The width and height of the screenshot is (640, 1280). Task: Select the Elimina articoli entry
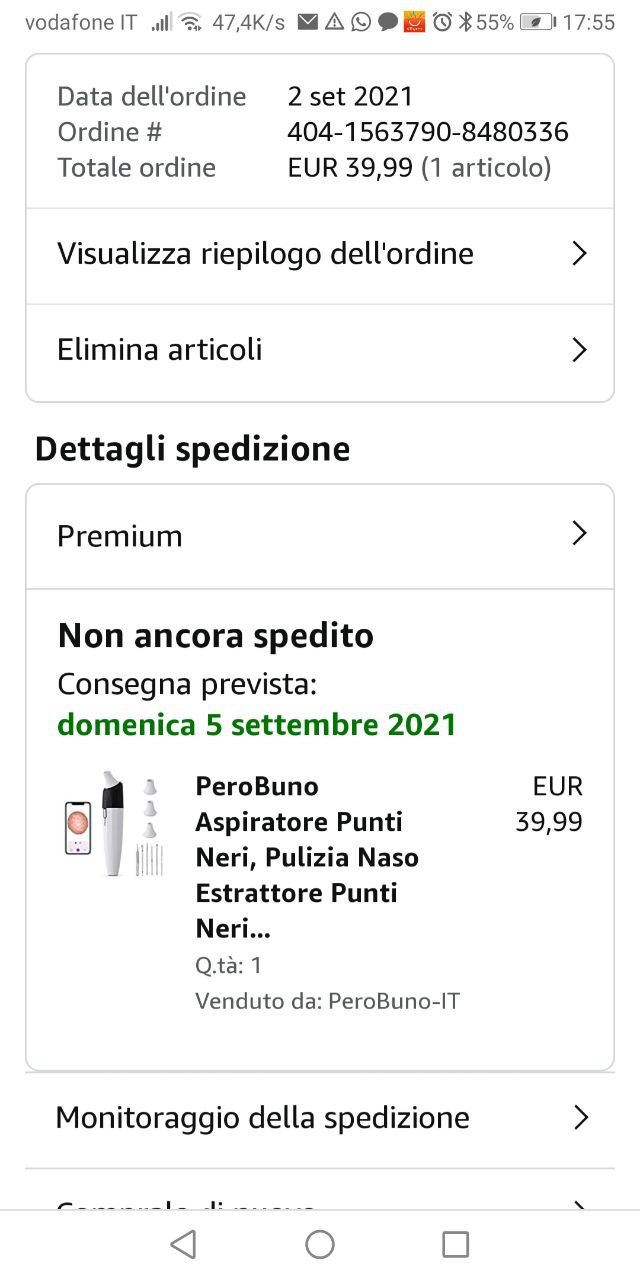coord(160,350)
